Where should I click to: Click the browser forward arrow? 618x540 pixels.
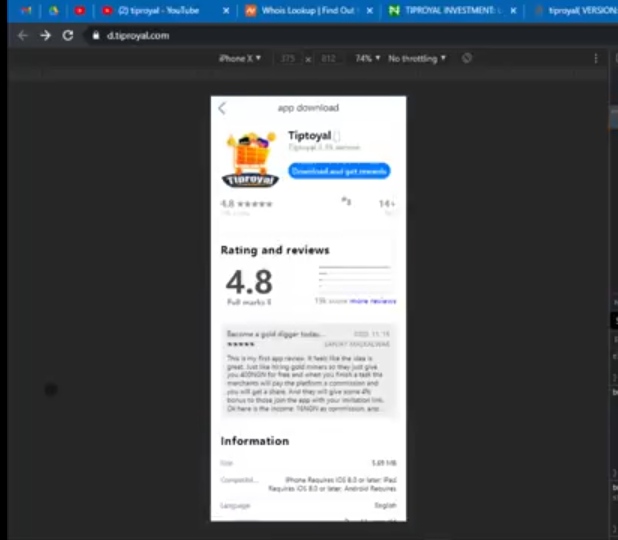(45, 36)
